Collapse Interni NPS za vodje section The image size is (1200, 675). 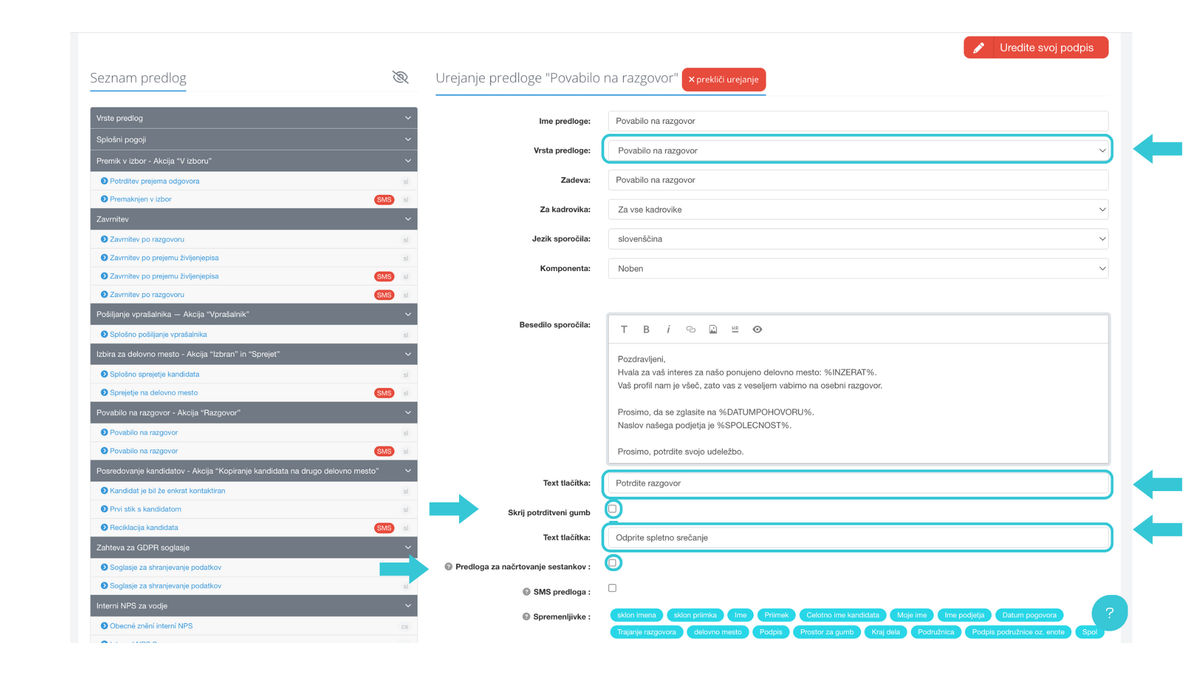pyautogui.click(x=254, y=605)
